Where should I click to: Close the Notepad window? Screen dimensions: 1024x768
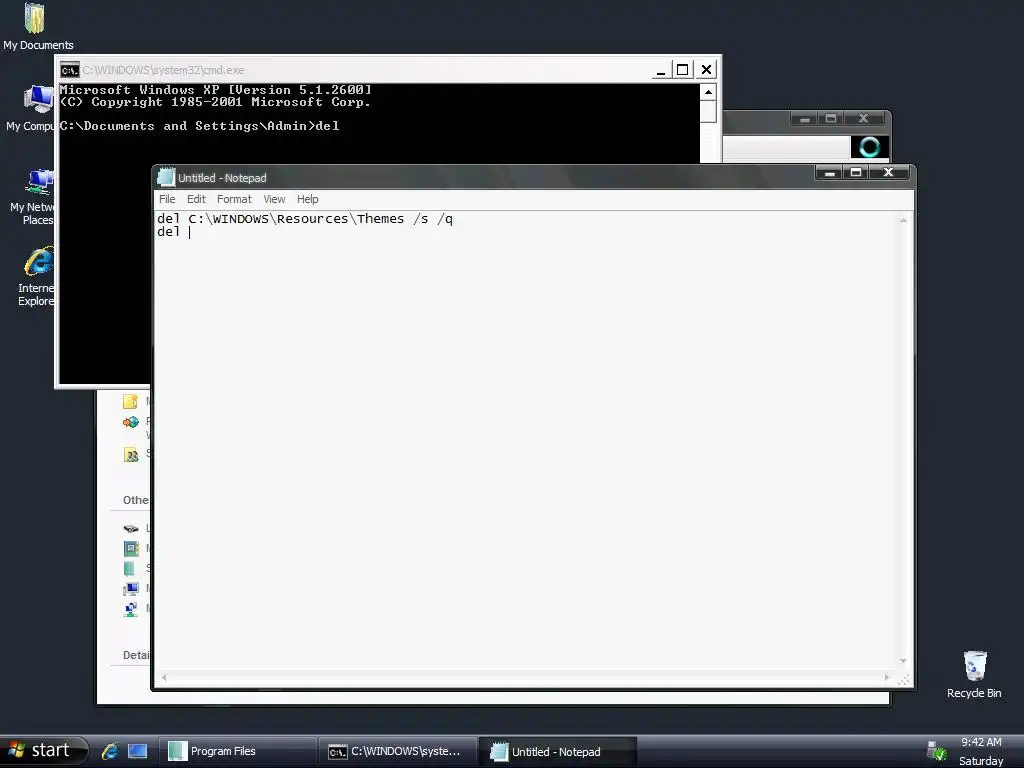tap(888, 172)
